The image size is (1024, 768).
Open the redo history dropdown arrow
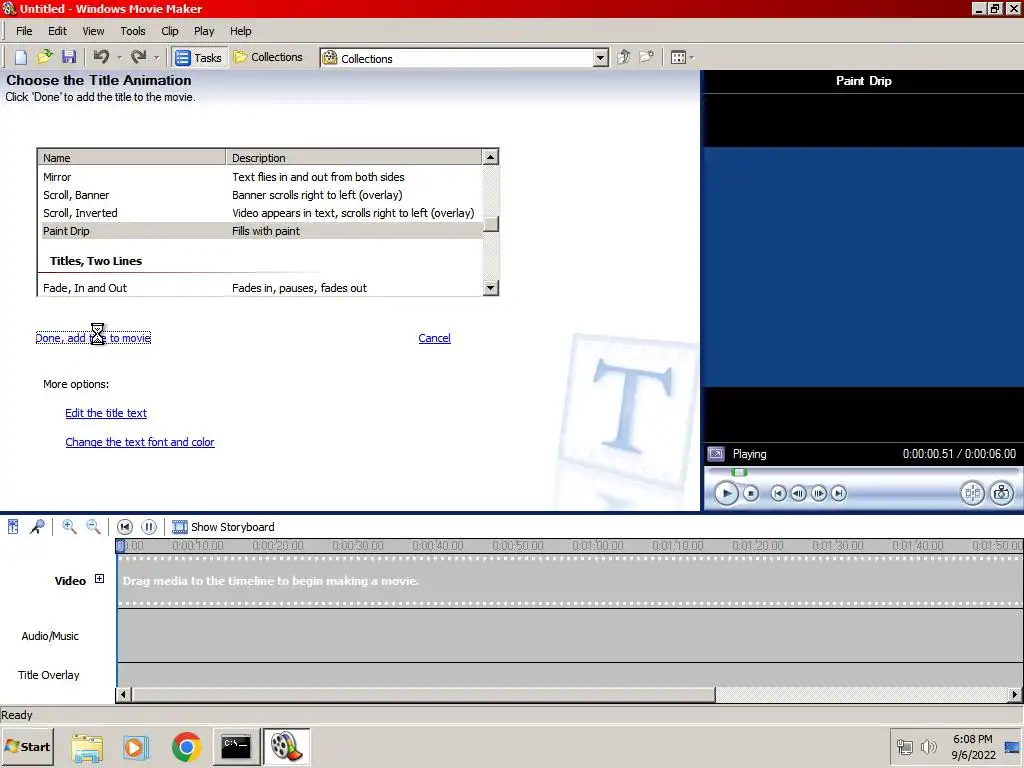[x=157, y=58]
